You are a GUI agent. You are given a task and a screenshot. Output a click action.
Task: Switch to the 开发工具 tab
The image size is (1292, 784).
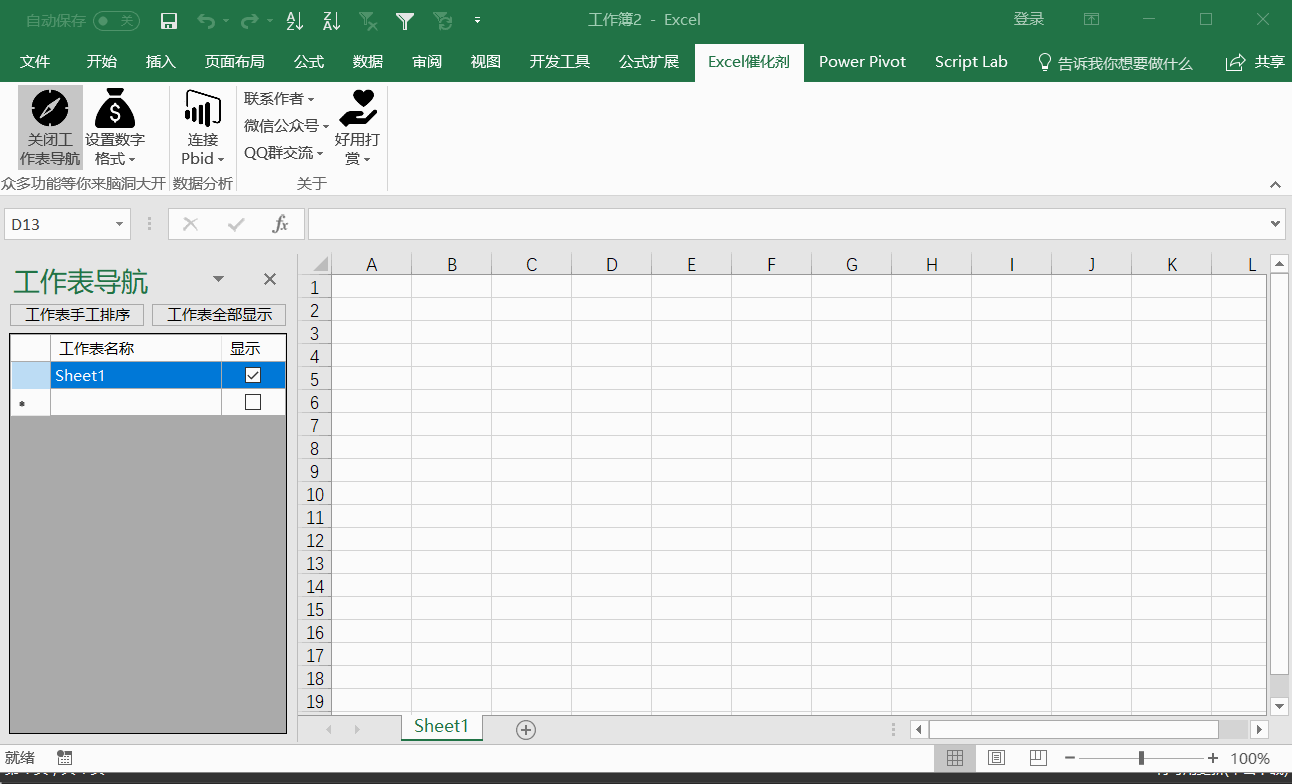[560, 62]
